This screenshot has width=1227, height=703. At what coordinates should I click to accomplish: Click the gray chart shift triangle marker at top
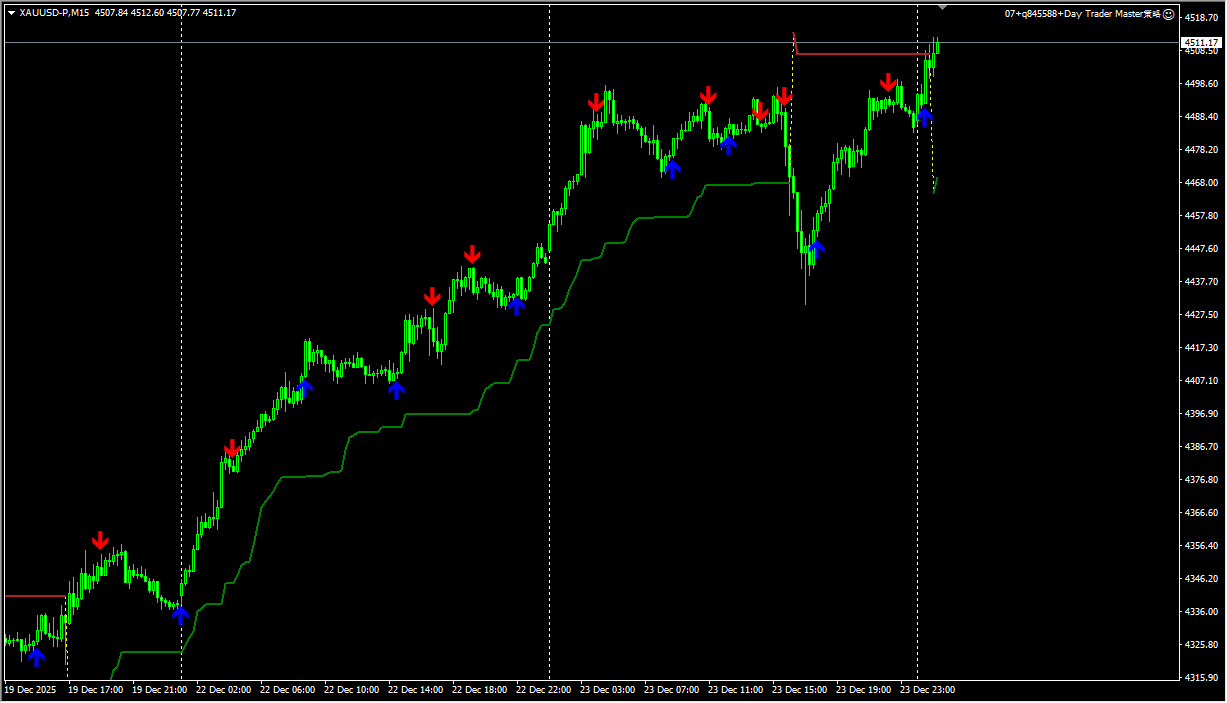click(942, 6)
